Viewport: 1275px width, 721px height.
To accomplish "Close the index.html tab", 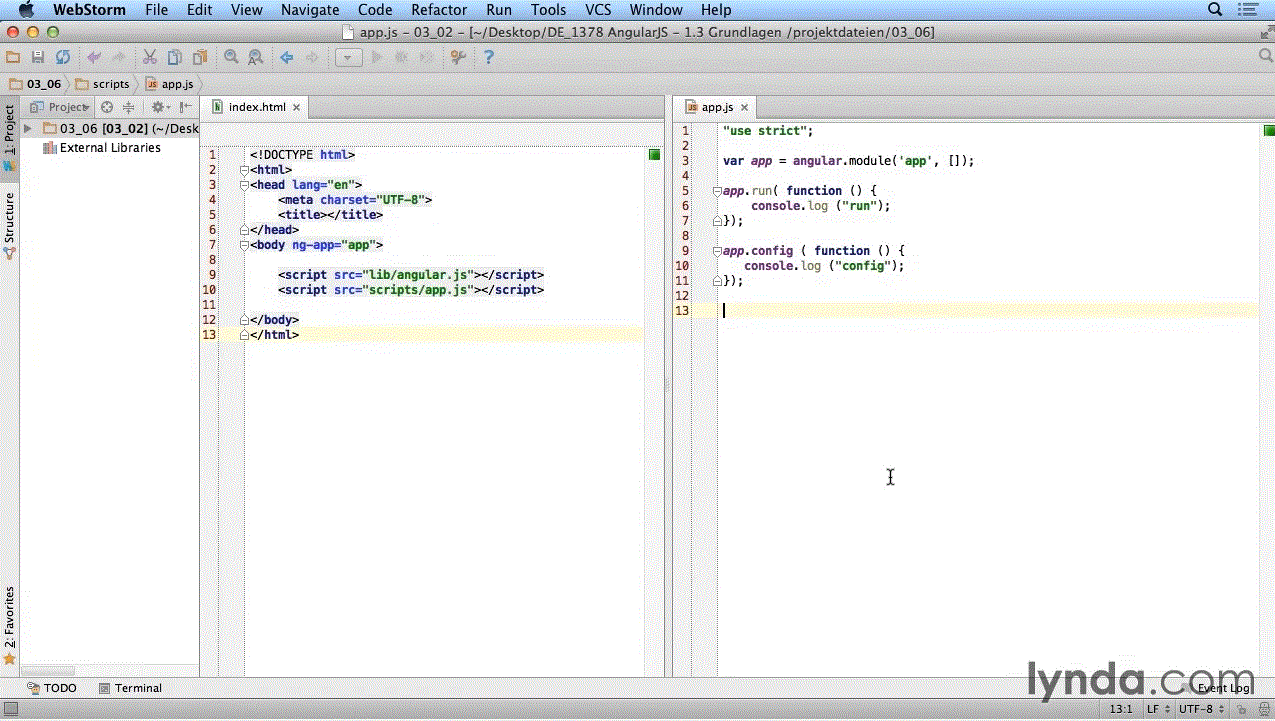I will 297,107.
